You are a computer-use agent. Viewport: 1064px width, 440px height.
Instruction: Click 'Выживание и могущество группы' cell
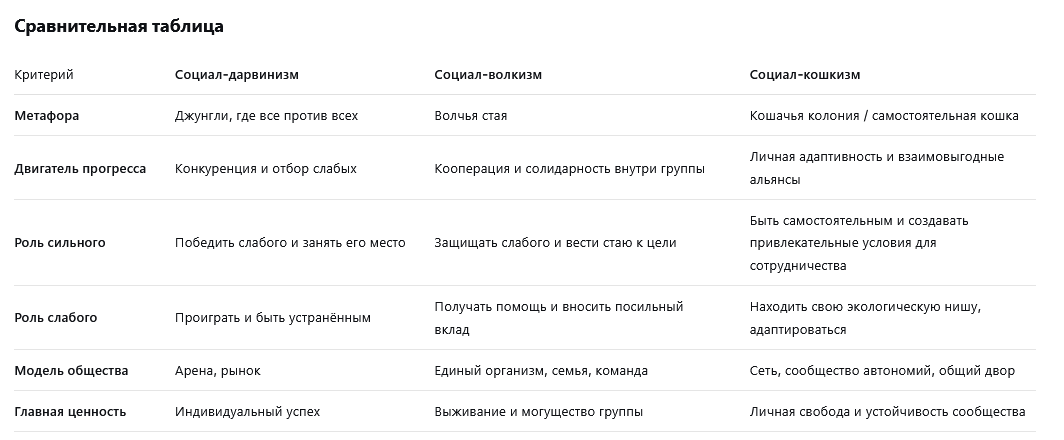pyautogui.click(x=538, y=412)
